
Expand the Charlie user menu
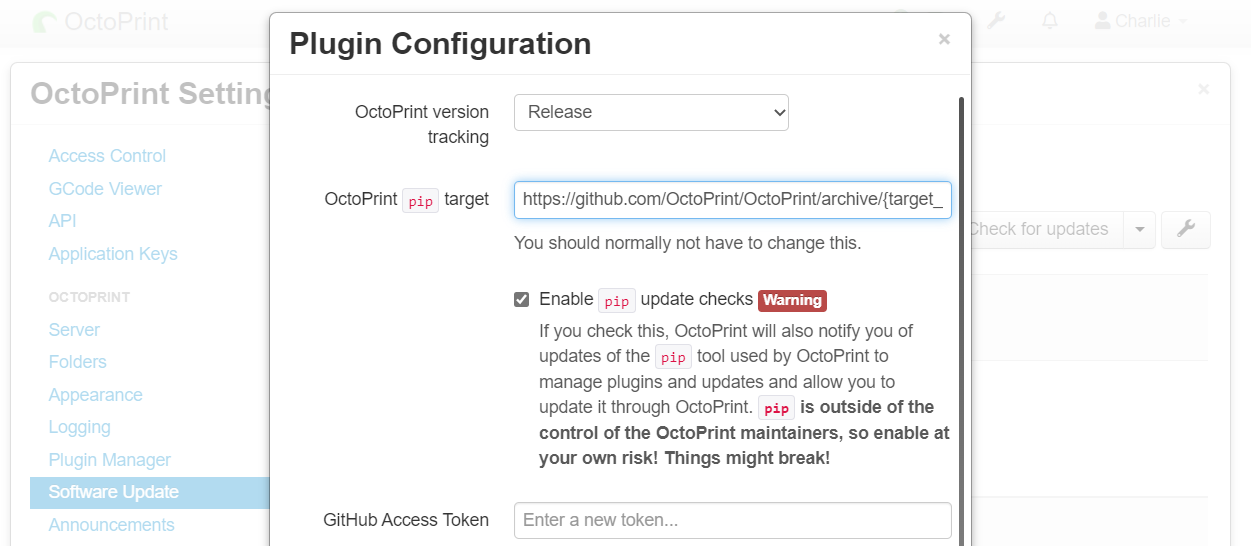1141,20
